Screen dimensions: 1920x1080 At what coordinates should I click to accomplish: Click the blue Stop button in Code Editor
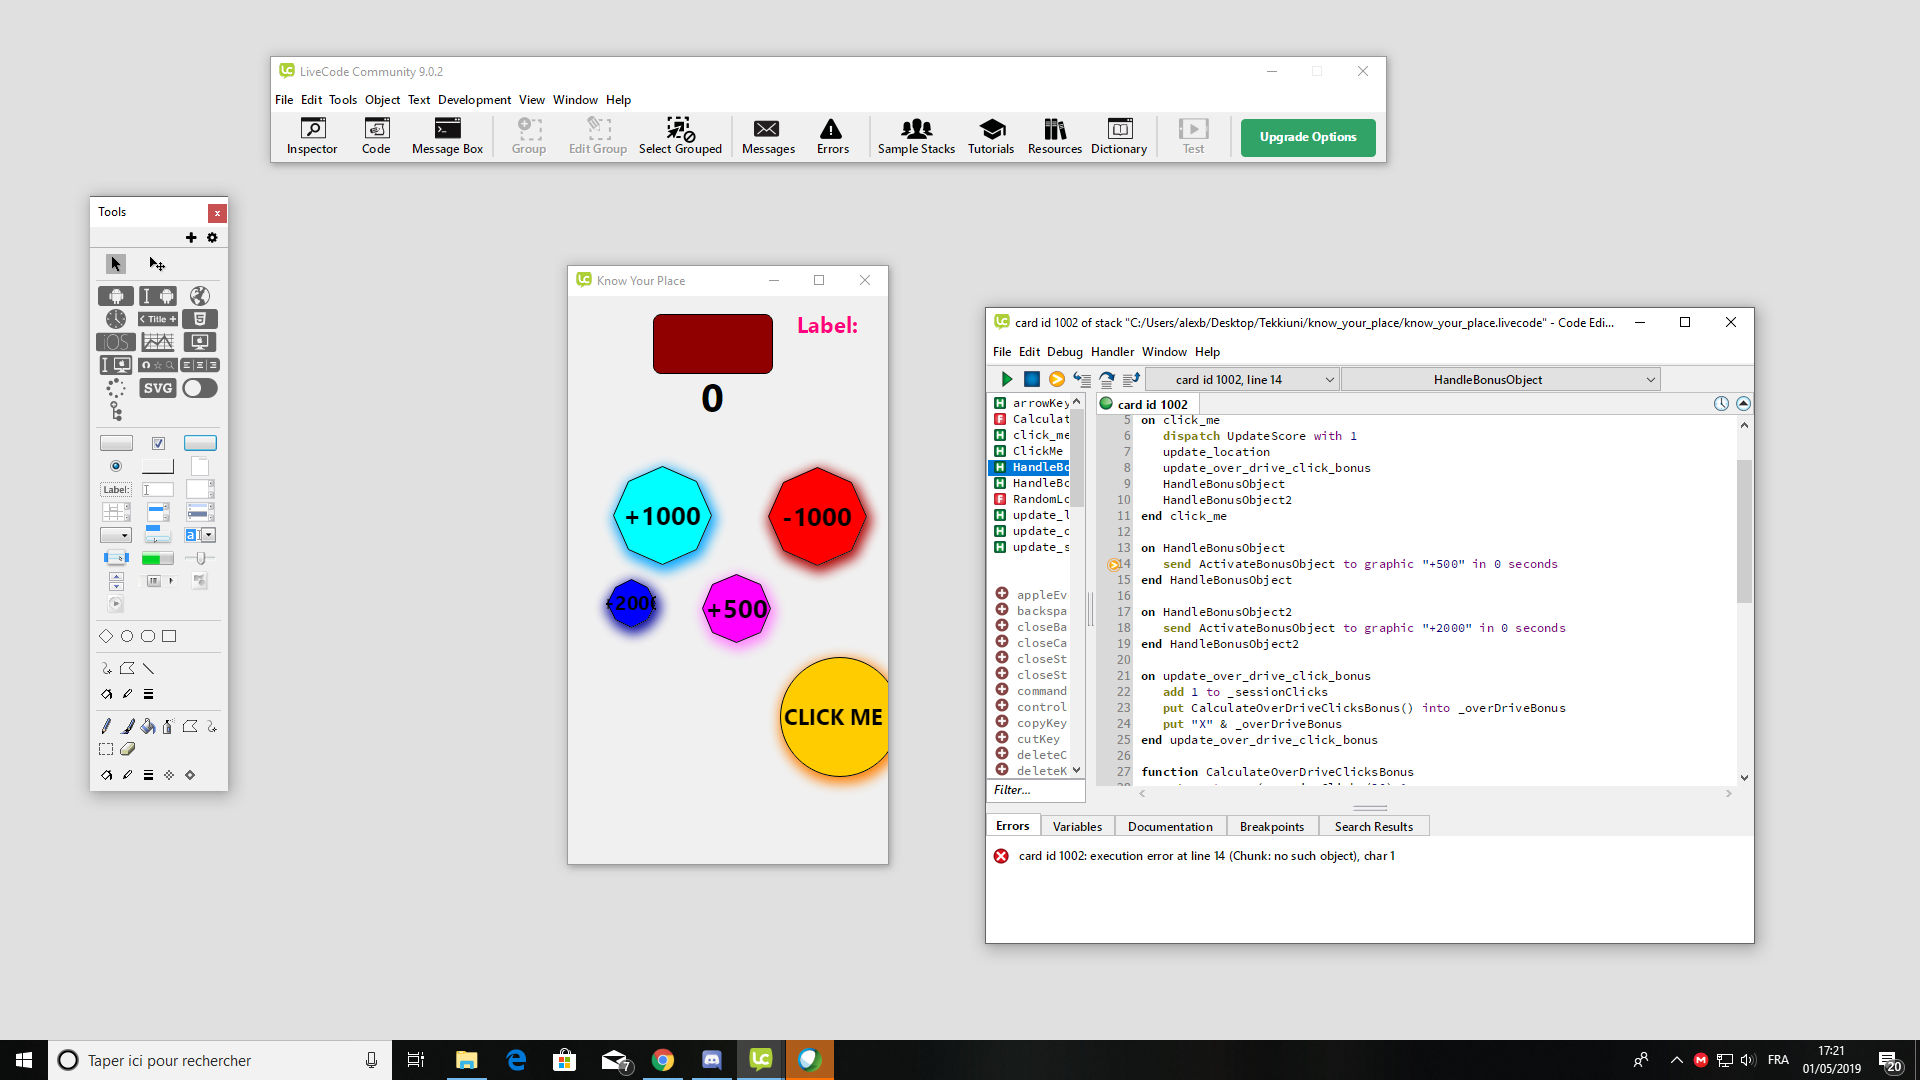pos(1031,379)
